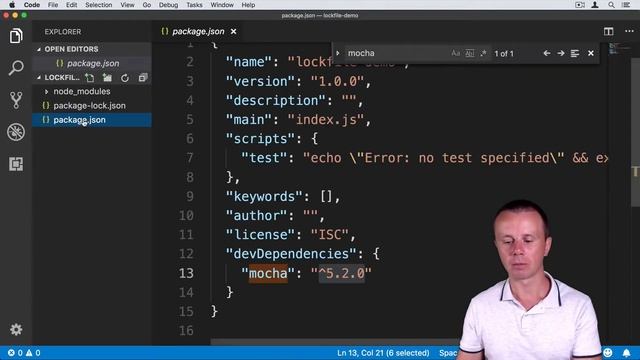Viewport: 640px width, 360px height.
Task: Click the "scripts" key on line 6
Action: click(260, 139)
